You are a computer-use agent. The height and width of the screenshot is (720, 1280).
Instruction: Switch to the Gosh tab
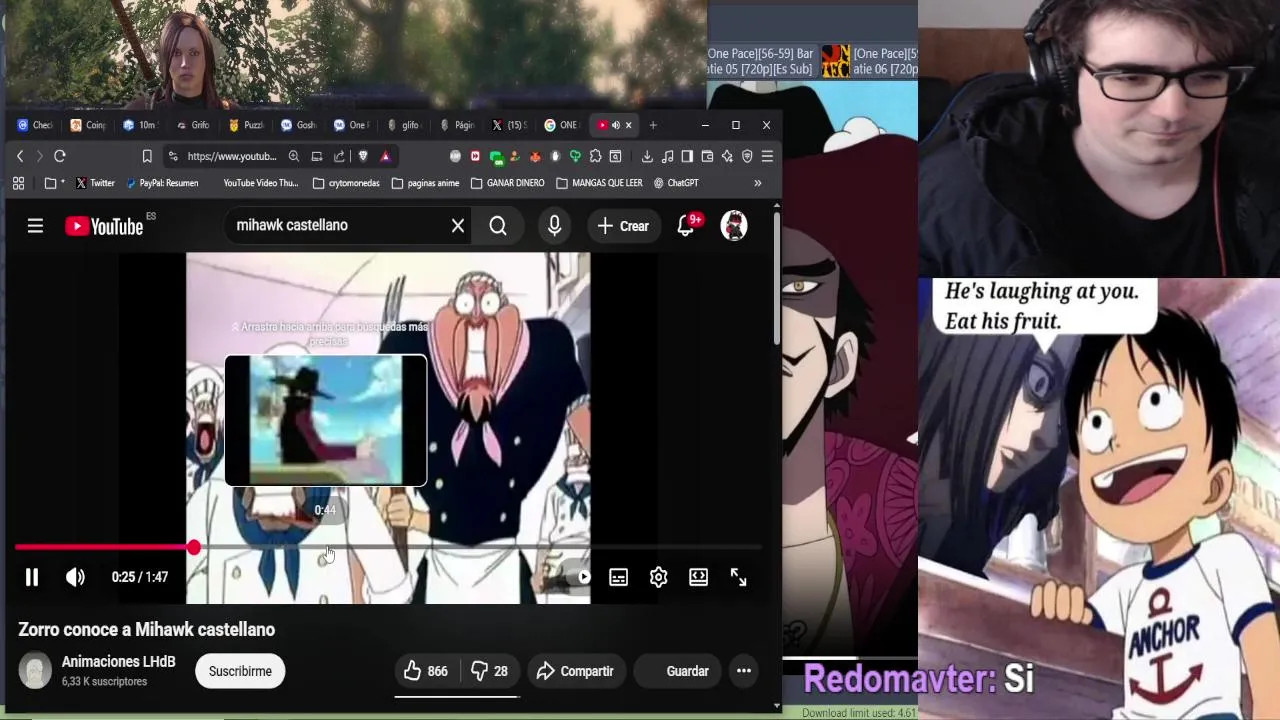298,125
